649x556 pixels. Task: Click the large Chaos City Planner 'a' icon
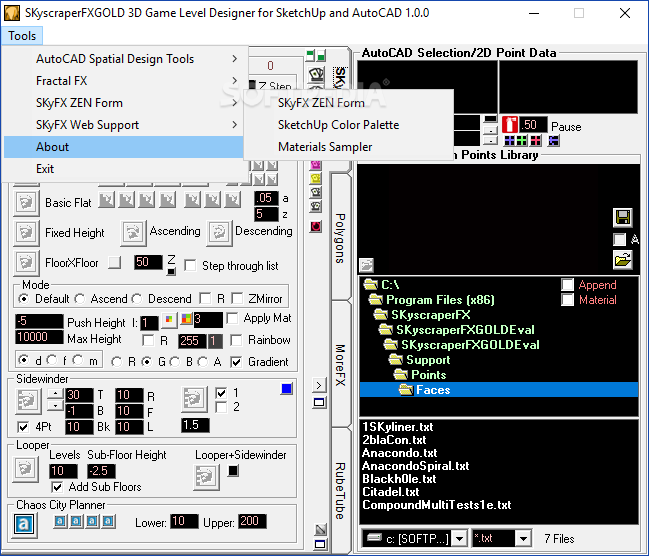(24, 525)
